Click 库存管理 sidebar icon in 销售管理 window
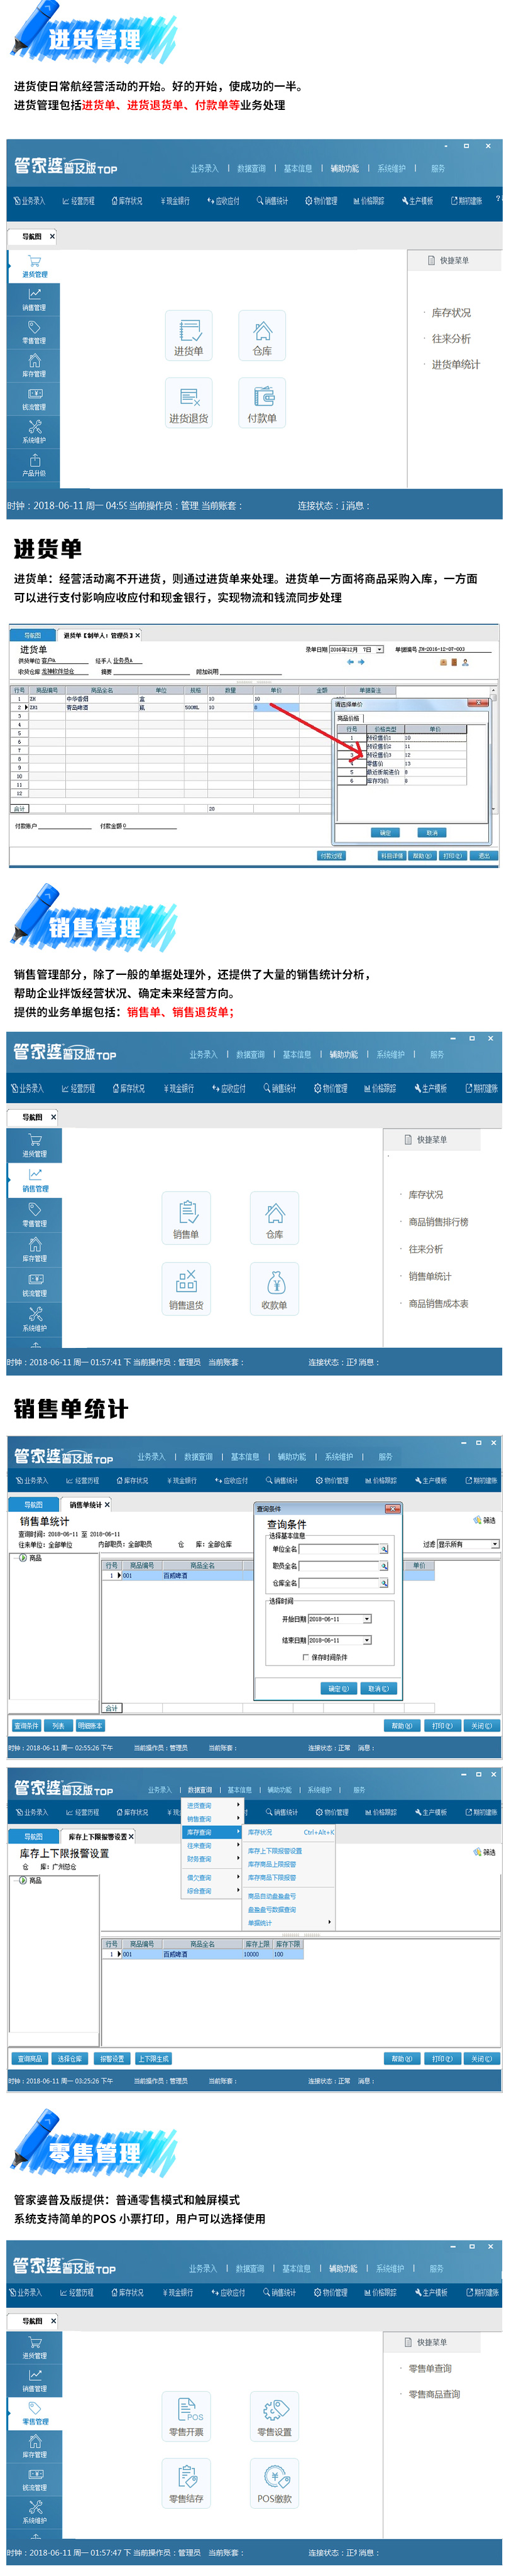509x2576 pixels. 34,1249
